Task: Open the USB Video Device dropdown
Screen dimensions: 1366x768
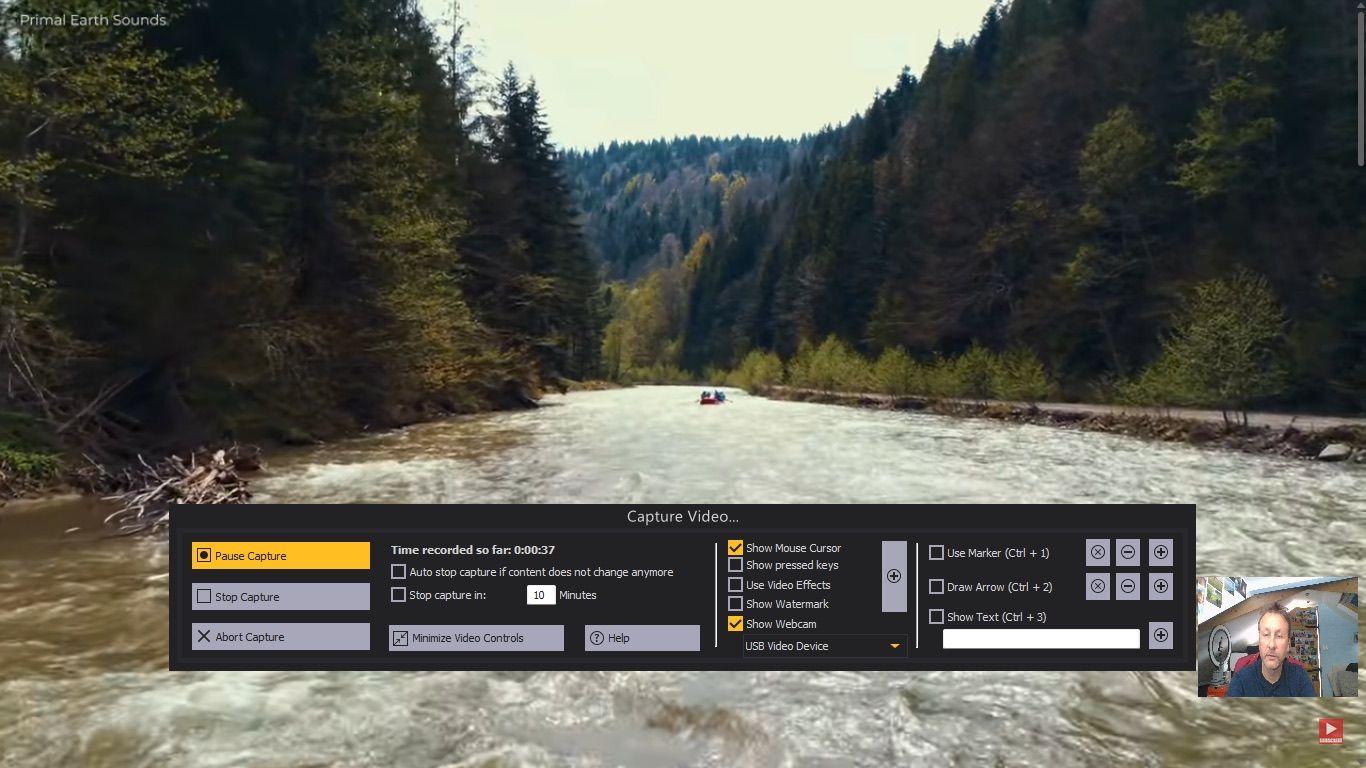Action: 895,646
